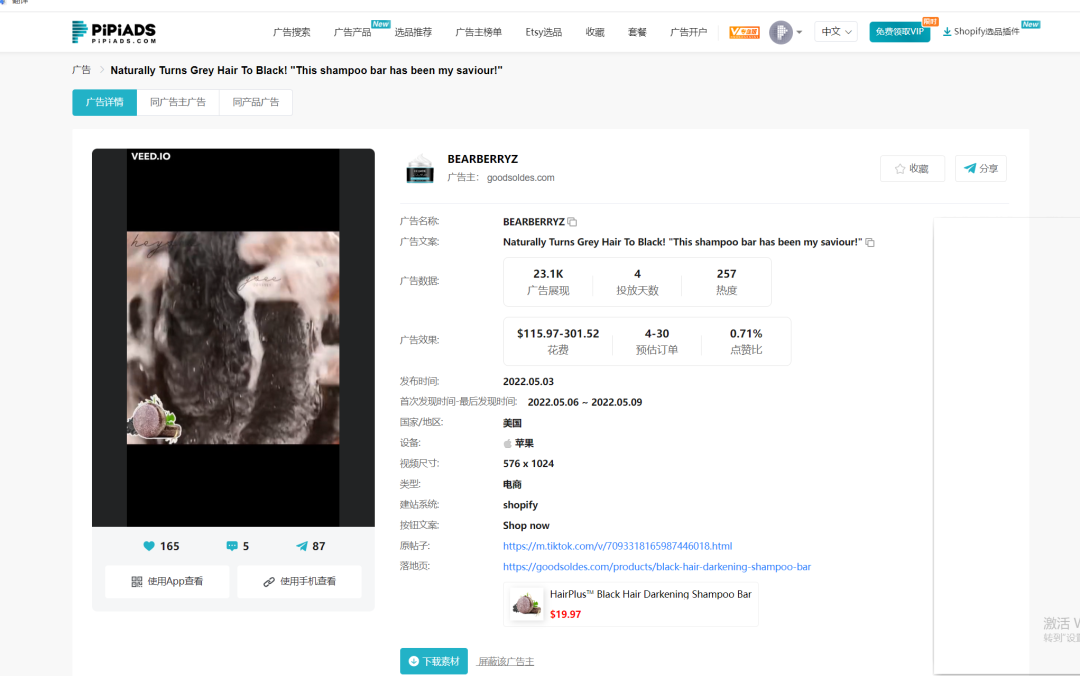
Task: Switch to the 同产品广告 tab
Action: pos(256,102)
